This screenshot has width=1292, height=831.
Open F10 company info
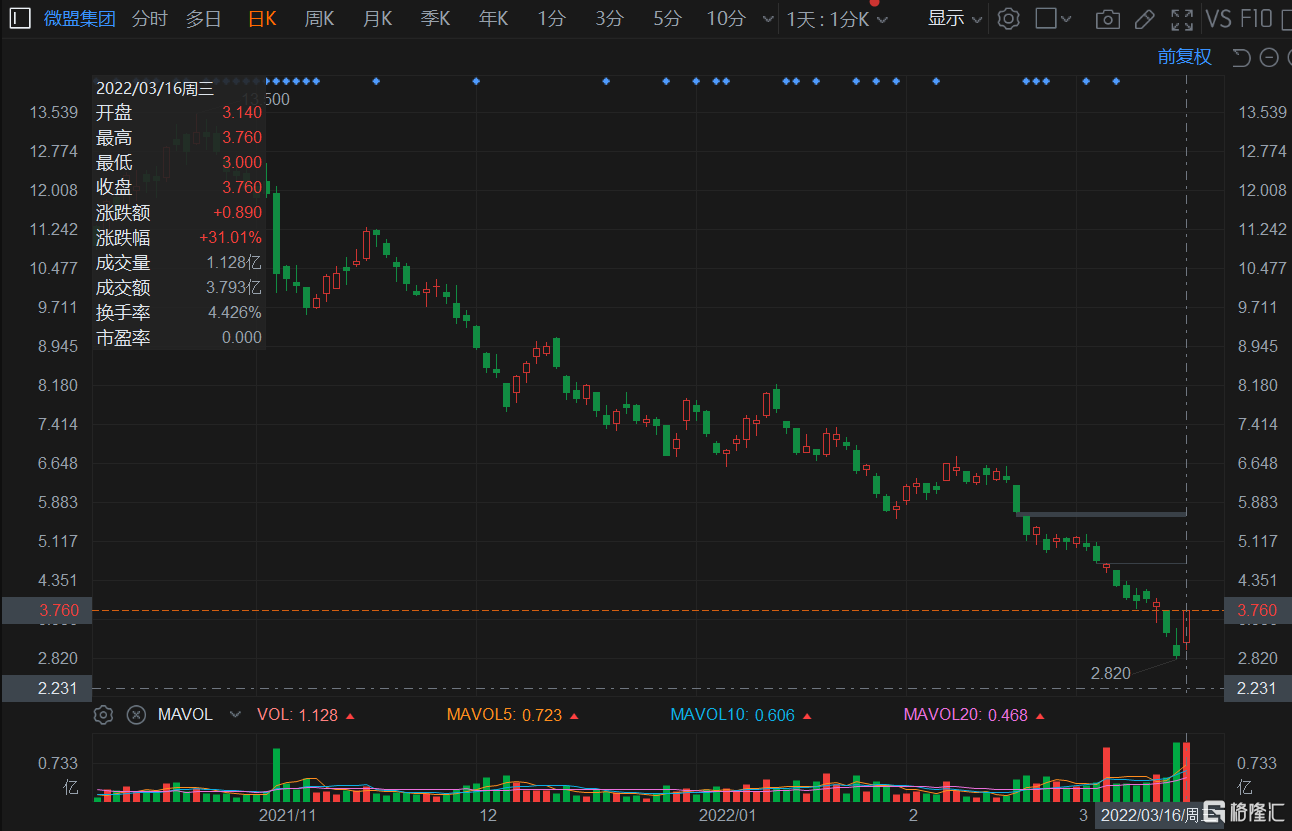click(x=1256, y=18)
